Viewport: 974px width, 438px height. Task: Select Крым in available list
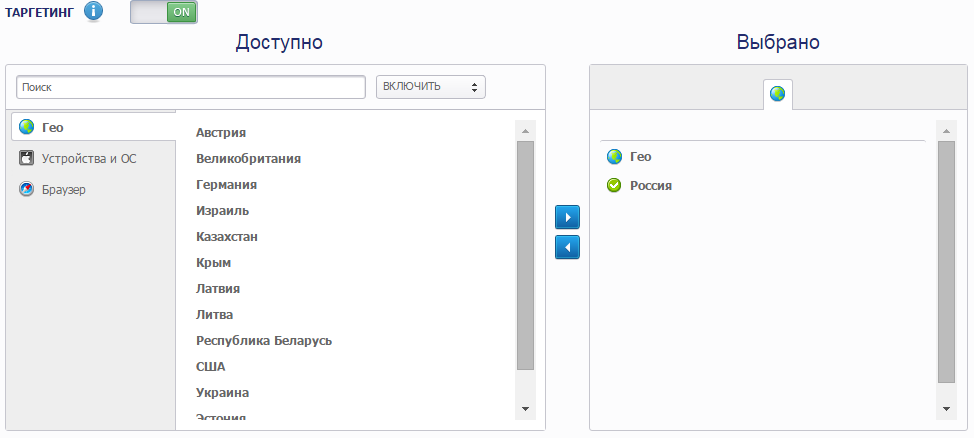pos(214,263)
